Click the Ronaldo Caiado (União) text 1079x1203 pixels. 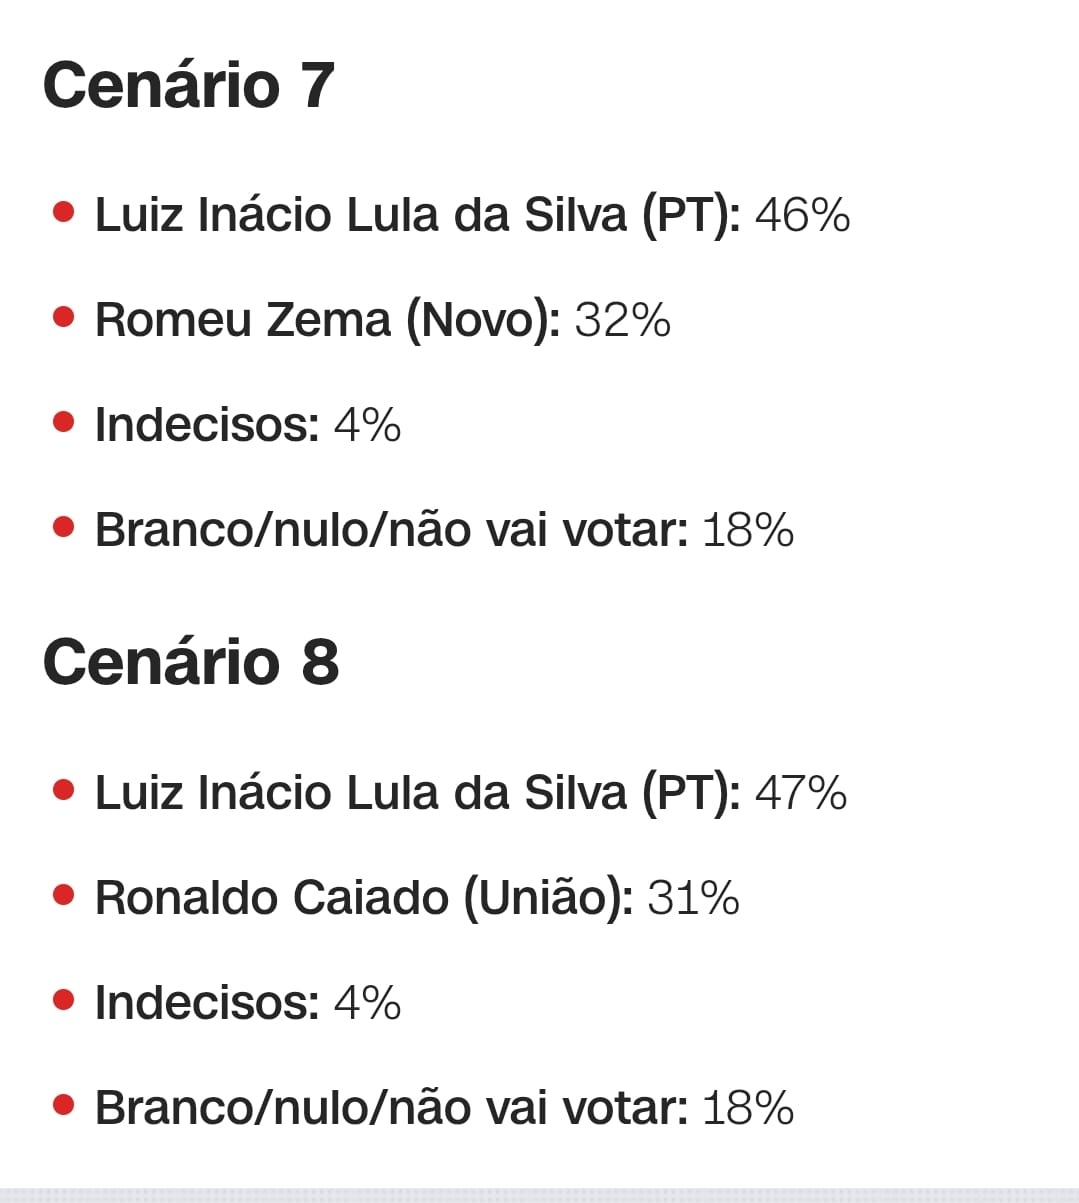tap(364, 898)
